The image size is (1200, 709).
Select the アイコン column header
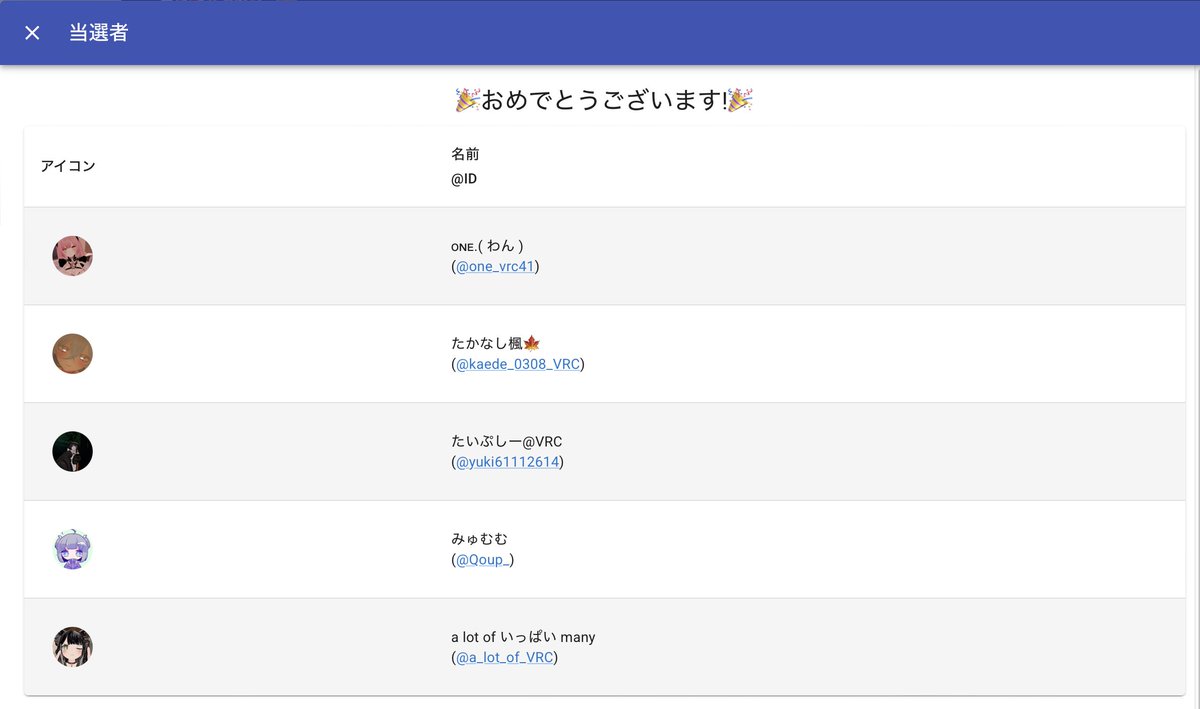click(x=68, y=166)
